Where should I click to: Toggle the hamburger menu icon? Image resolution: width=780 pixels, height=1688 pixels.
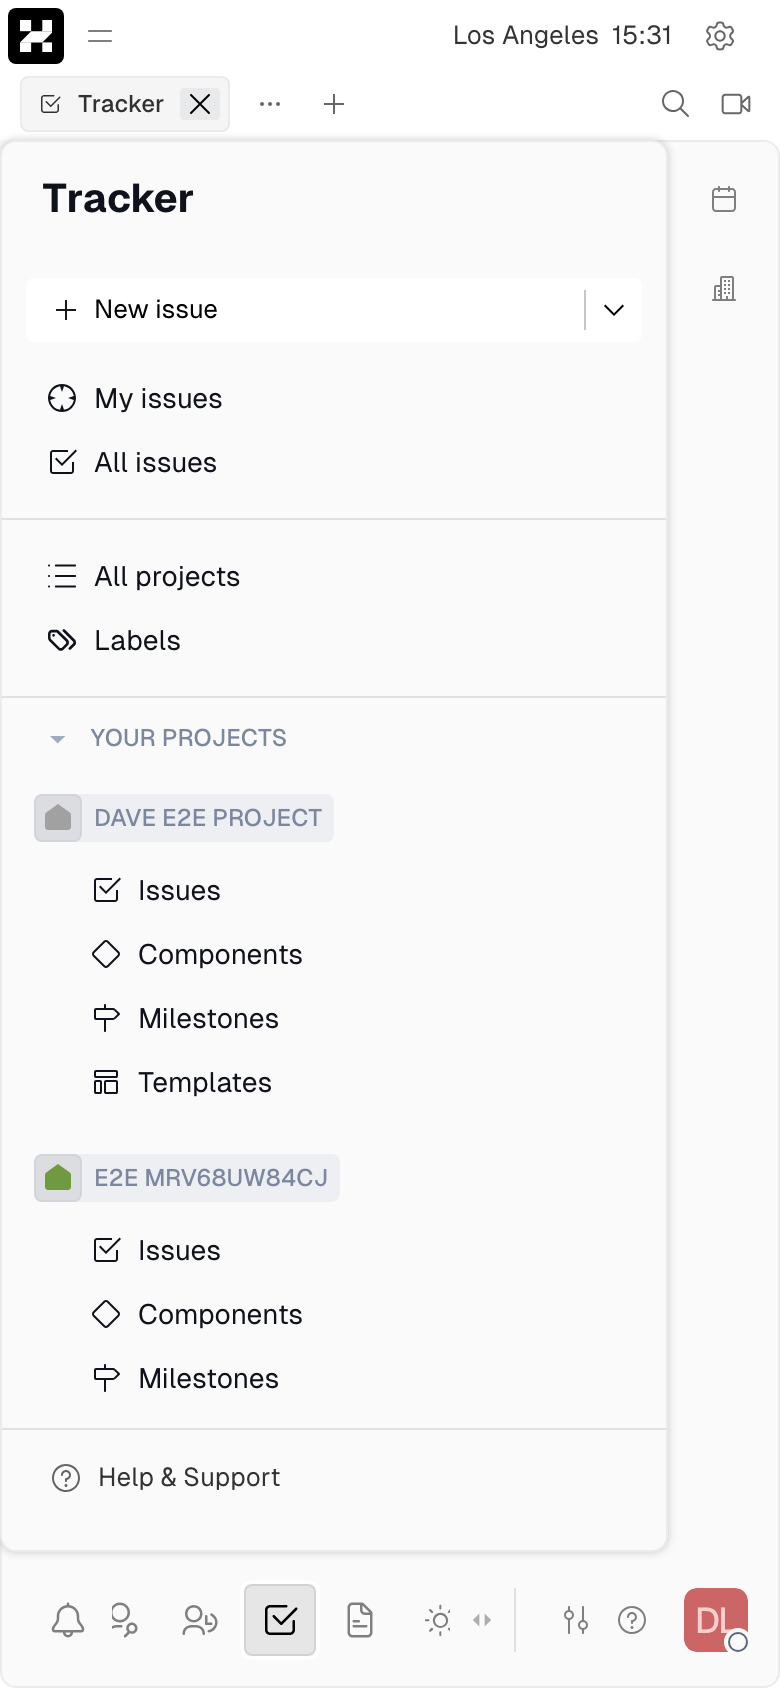tap(100, 36)
